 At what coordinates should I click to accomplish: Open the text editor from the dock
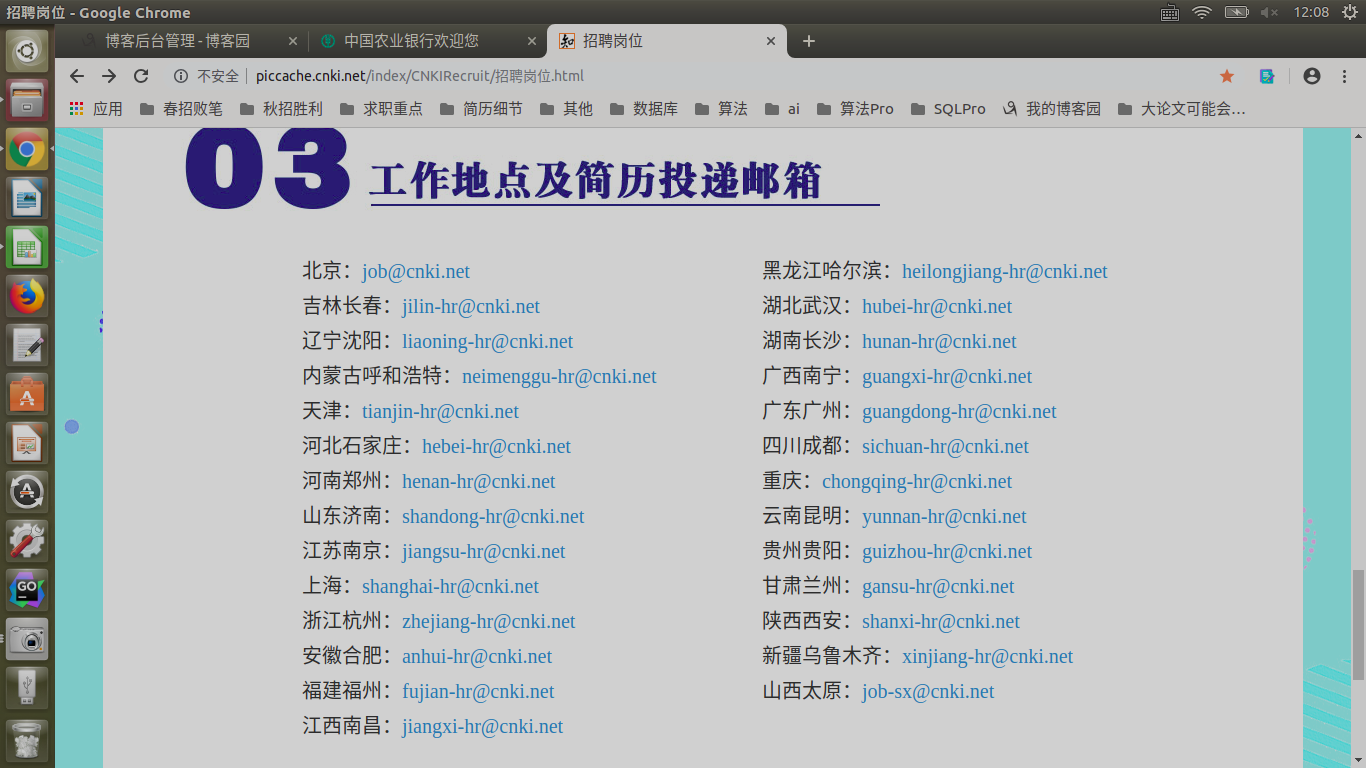pos(27,345)
